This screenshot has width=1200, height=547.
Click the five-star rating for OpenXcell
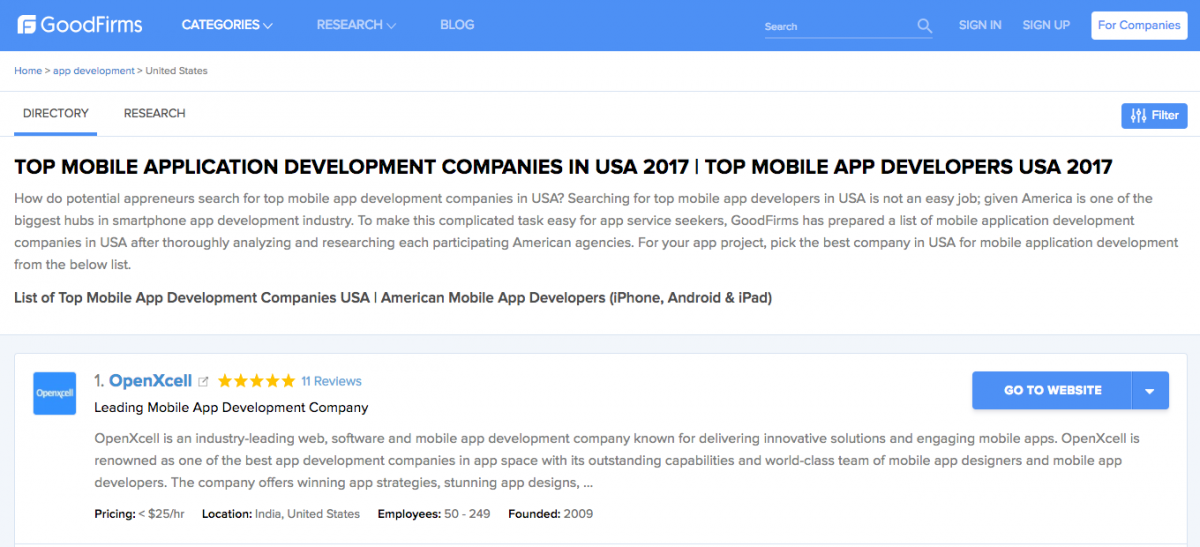tap(256, 381)
